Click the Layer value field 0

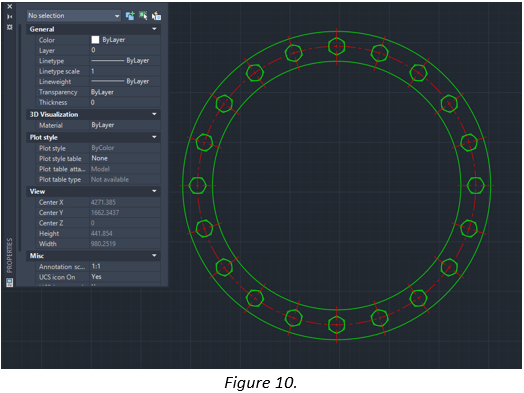[125, 50]
